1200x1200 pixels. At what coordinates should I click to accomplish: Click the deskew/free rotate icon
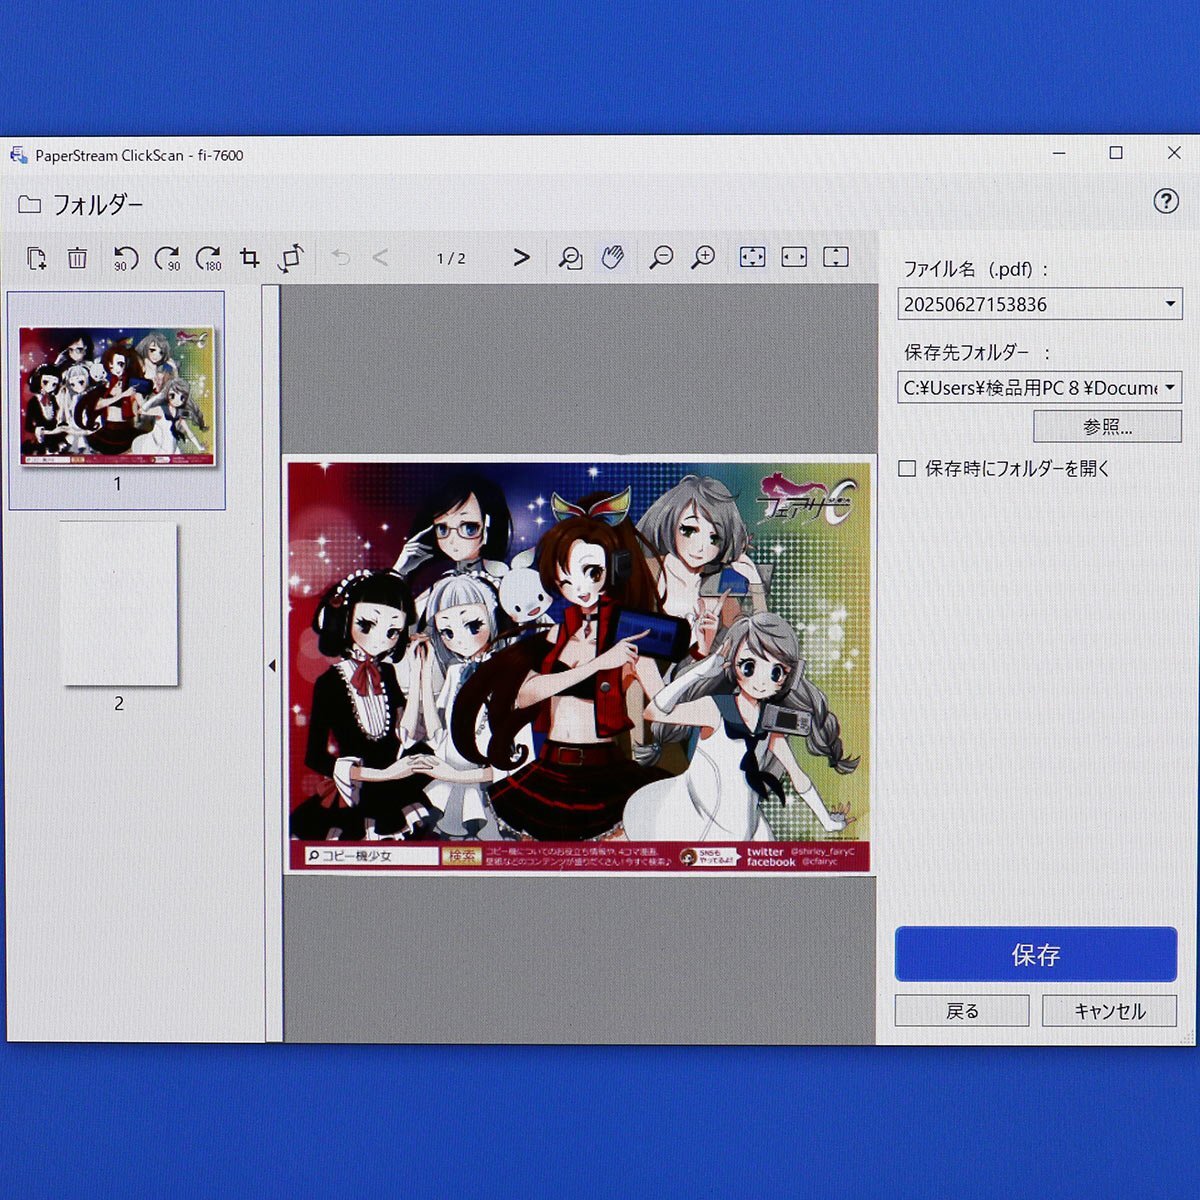tap(291, 258)
